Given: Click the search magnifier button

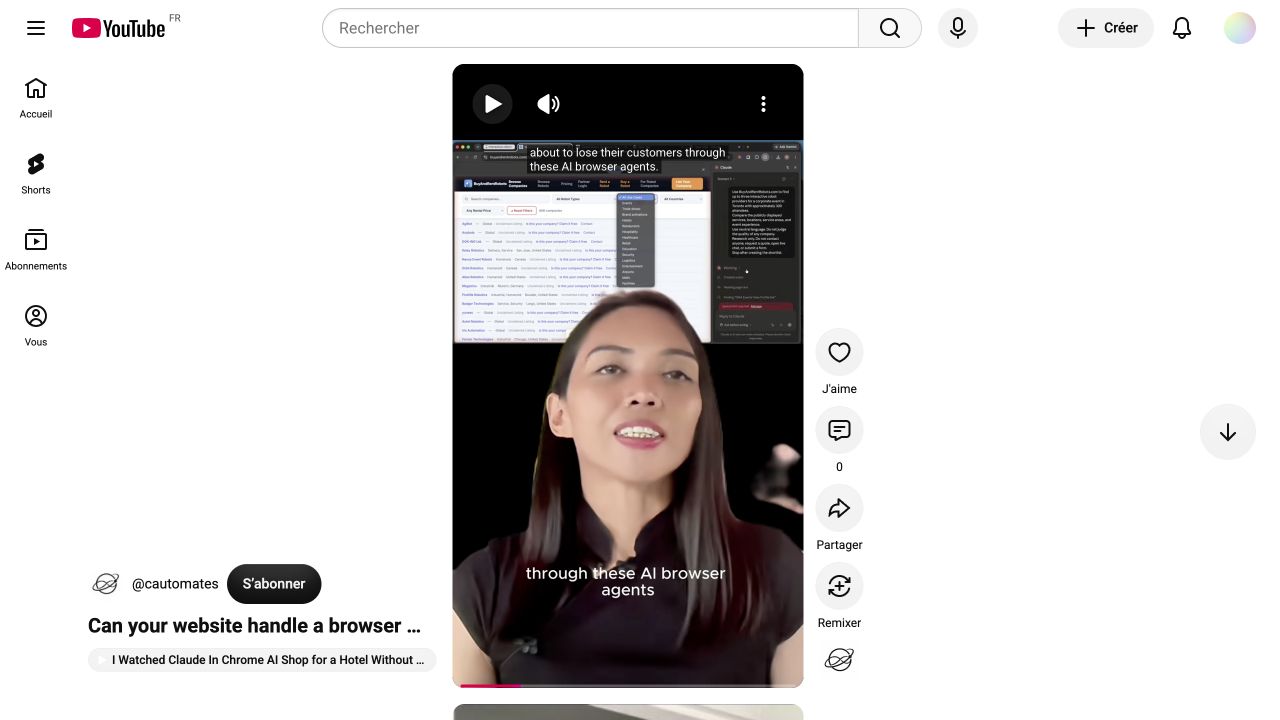Looking at the screenshot, I should [890, 28].
